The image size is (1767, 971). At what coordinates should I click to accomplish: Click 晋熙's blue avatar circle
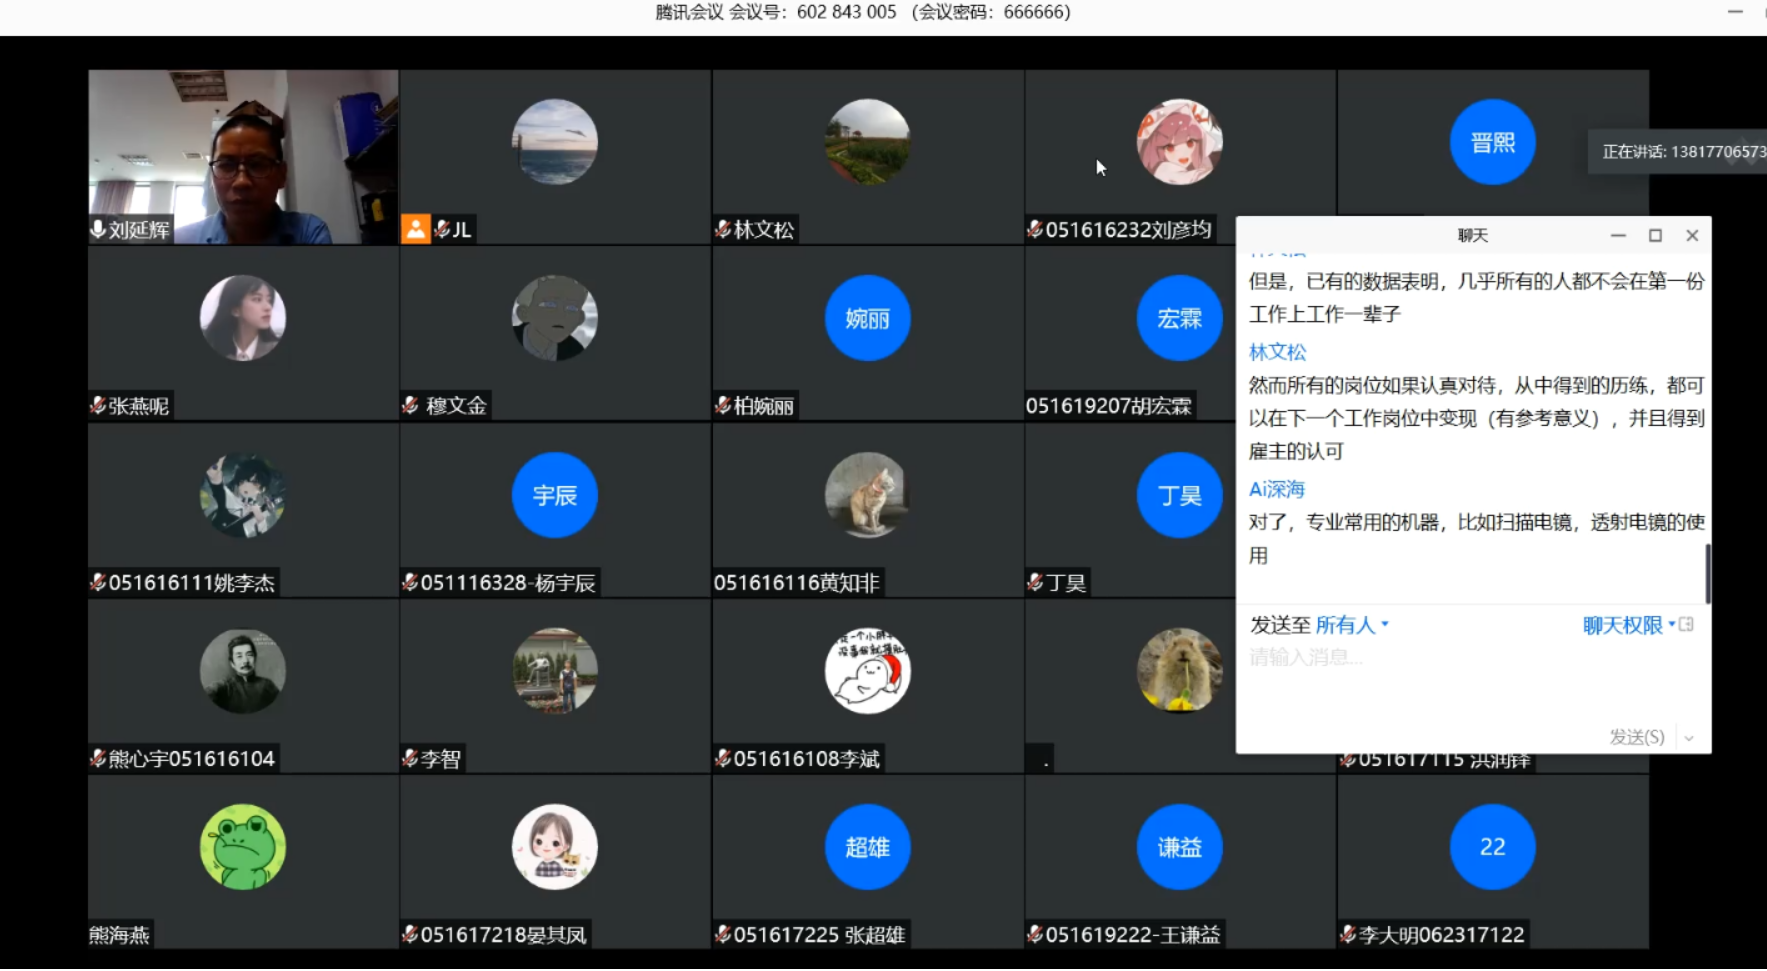point(1492,142)
